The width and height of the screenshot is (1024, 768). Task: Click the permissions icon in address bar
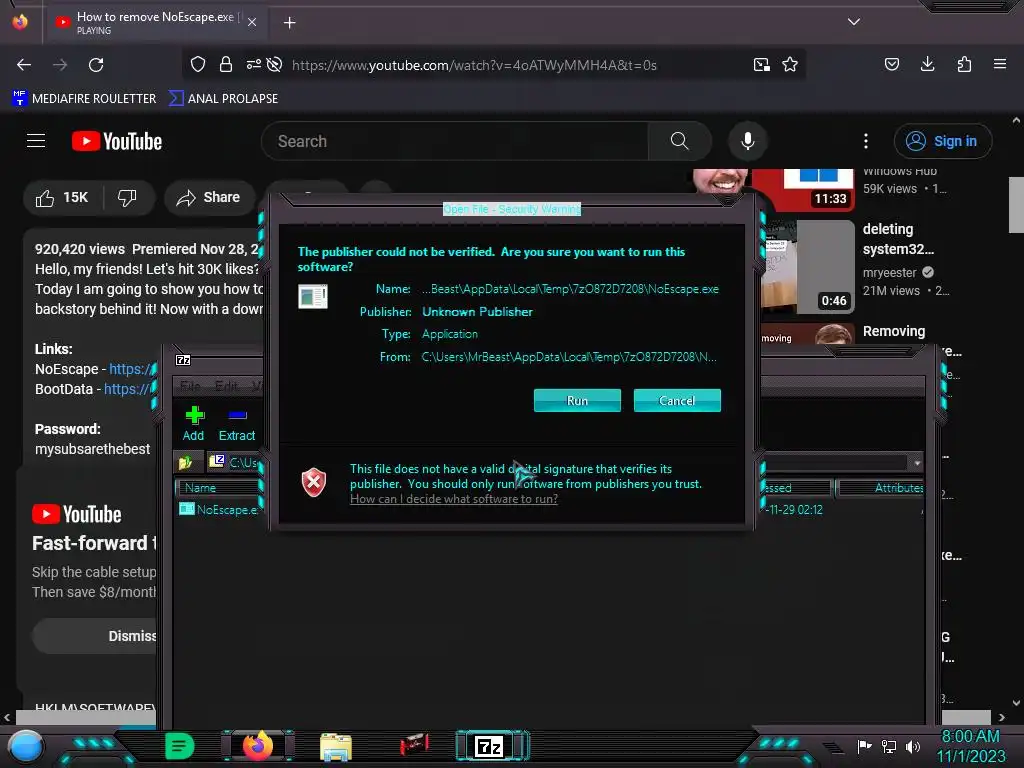click(253, 64)
